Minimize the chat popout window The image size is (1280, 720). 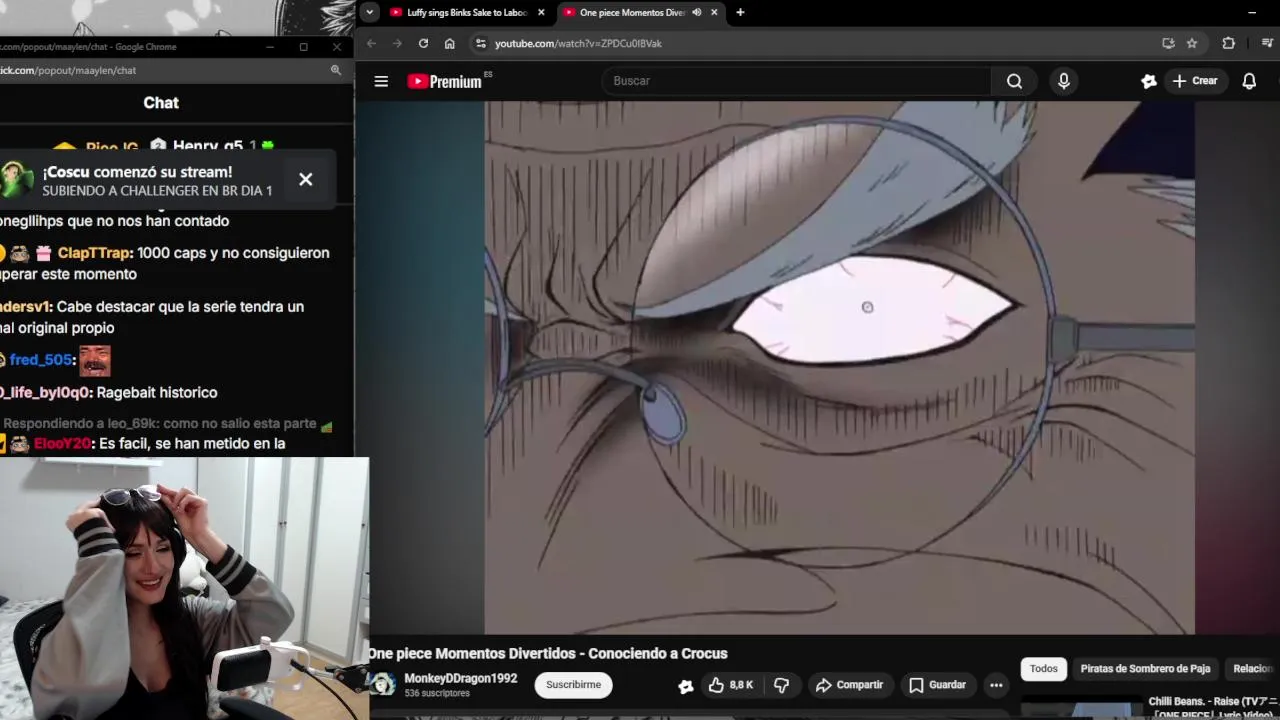(270, 47)
